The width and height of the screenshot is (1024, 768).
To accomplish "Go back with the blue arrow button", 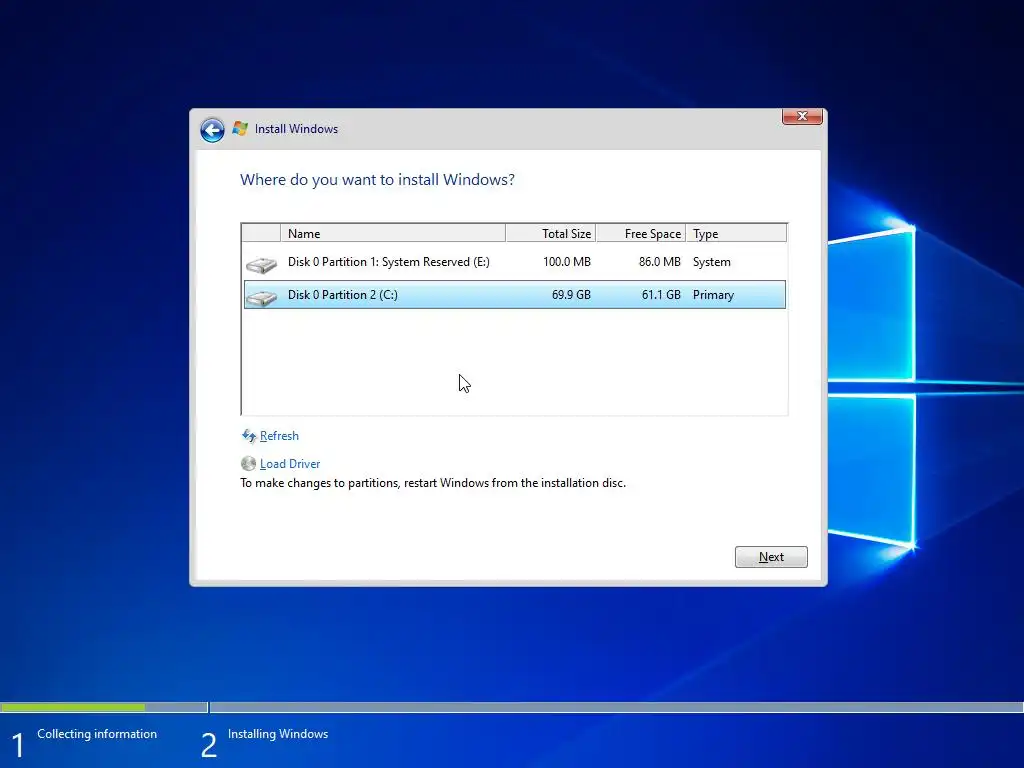I will click(212, 130).
